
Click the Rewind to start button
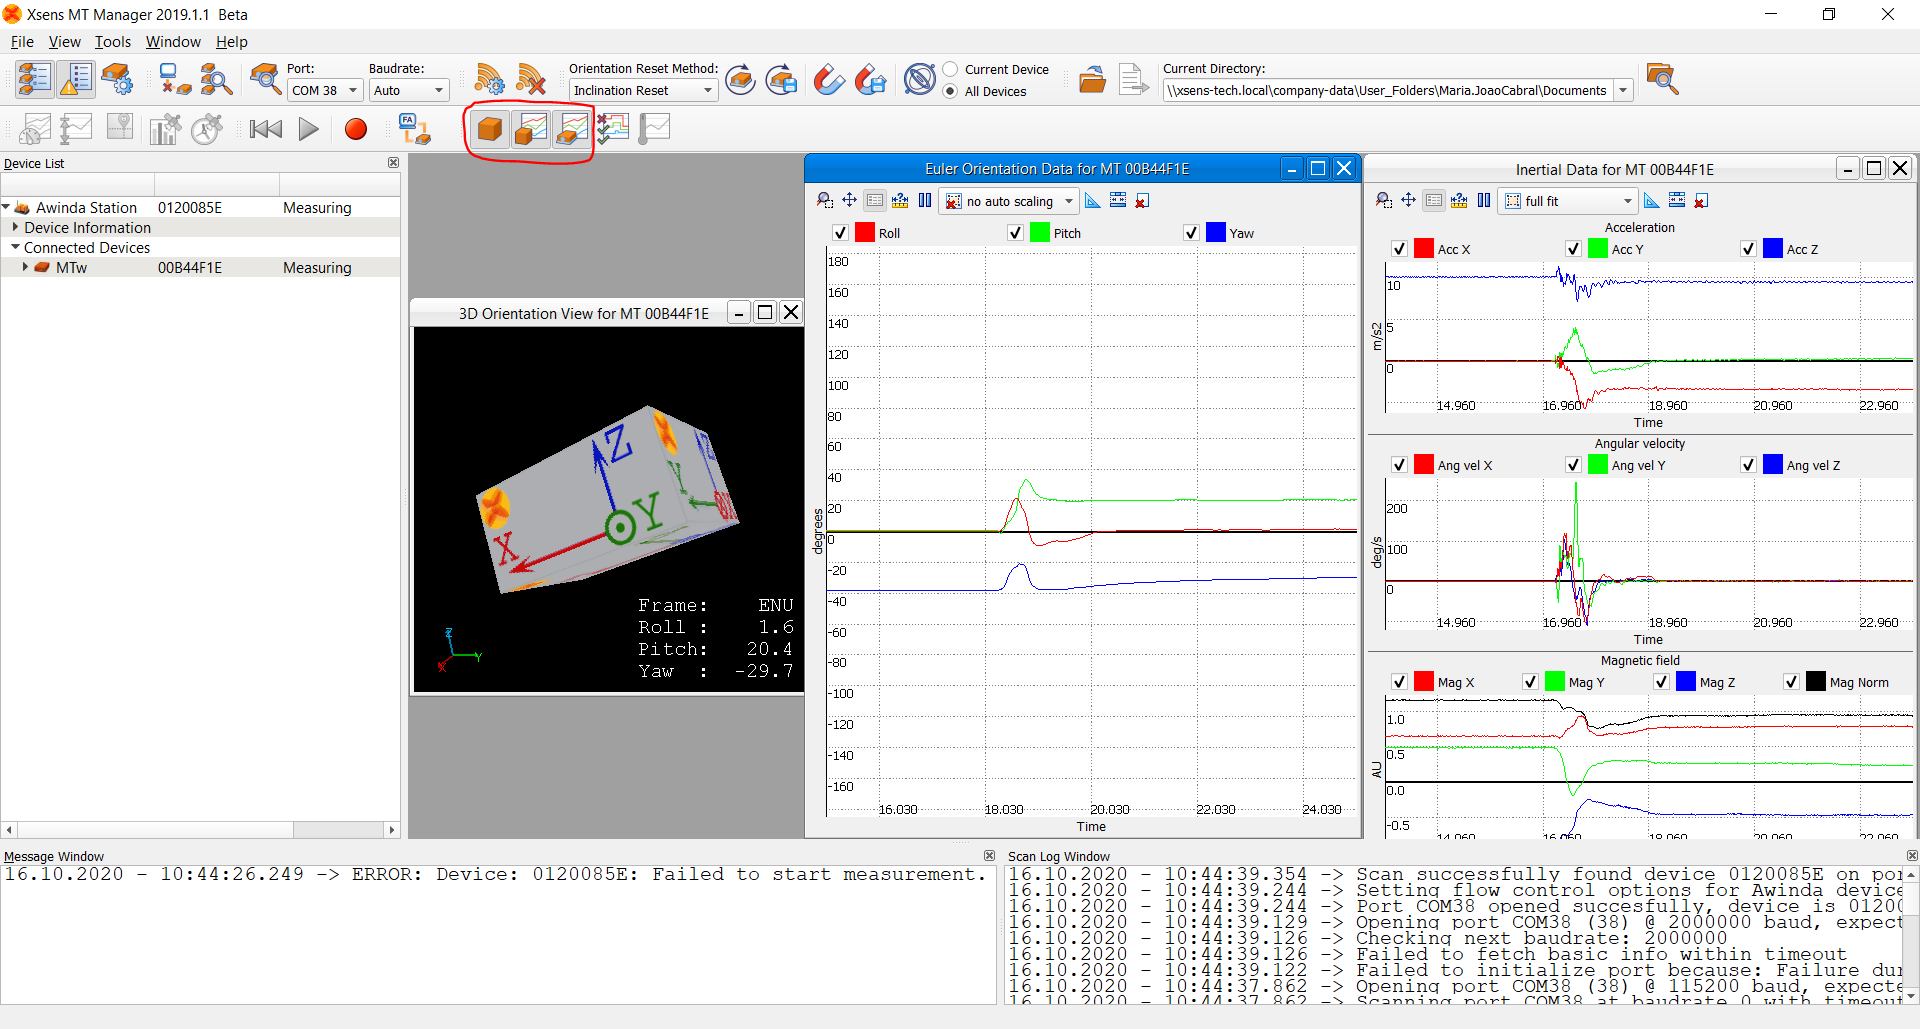coord(265,129)
